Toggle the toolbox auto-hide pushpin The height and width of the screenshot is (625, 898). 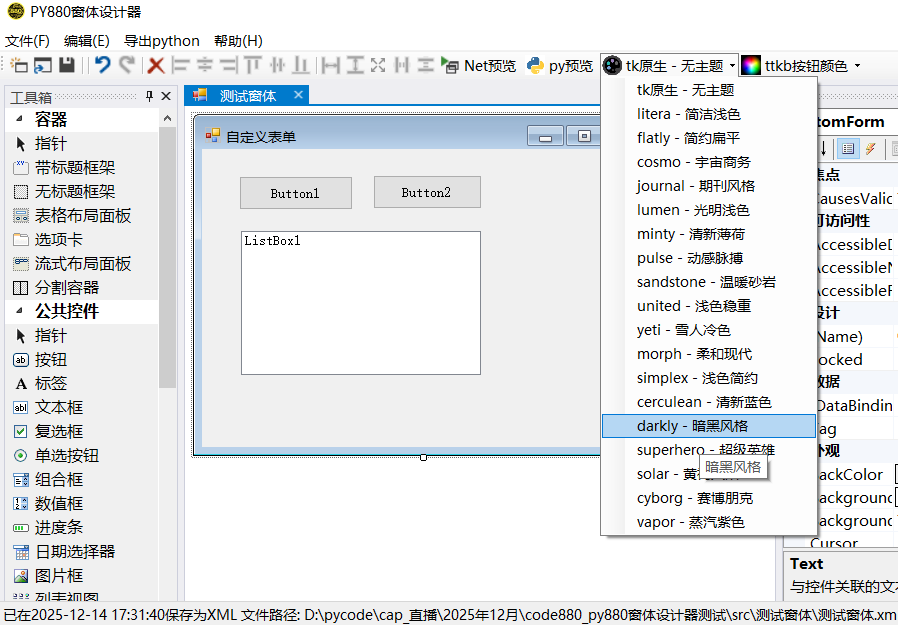[149, 96]
